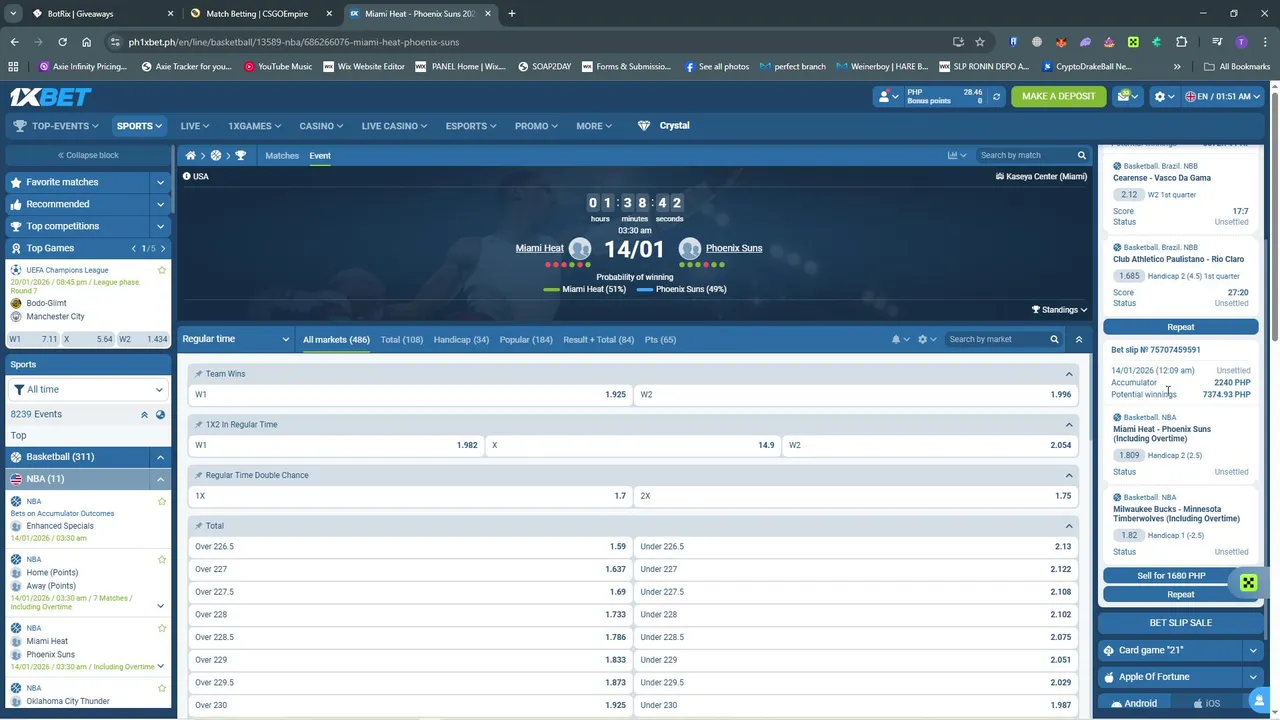
Task: Open the LIVE CASINO menu
Action: click(x=394, y=126)
